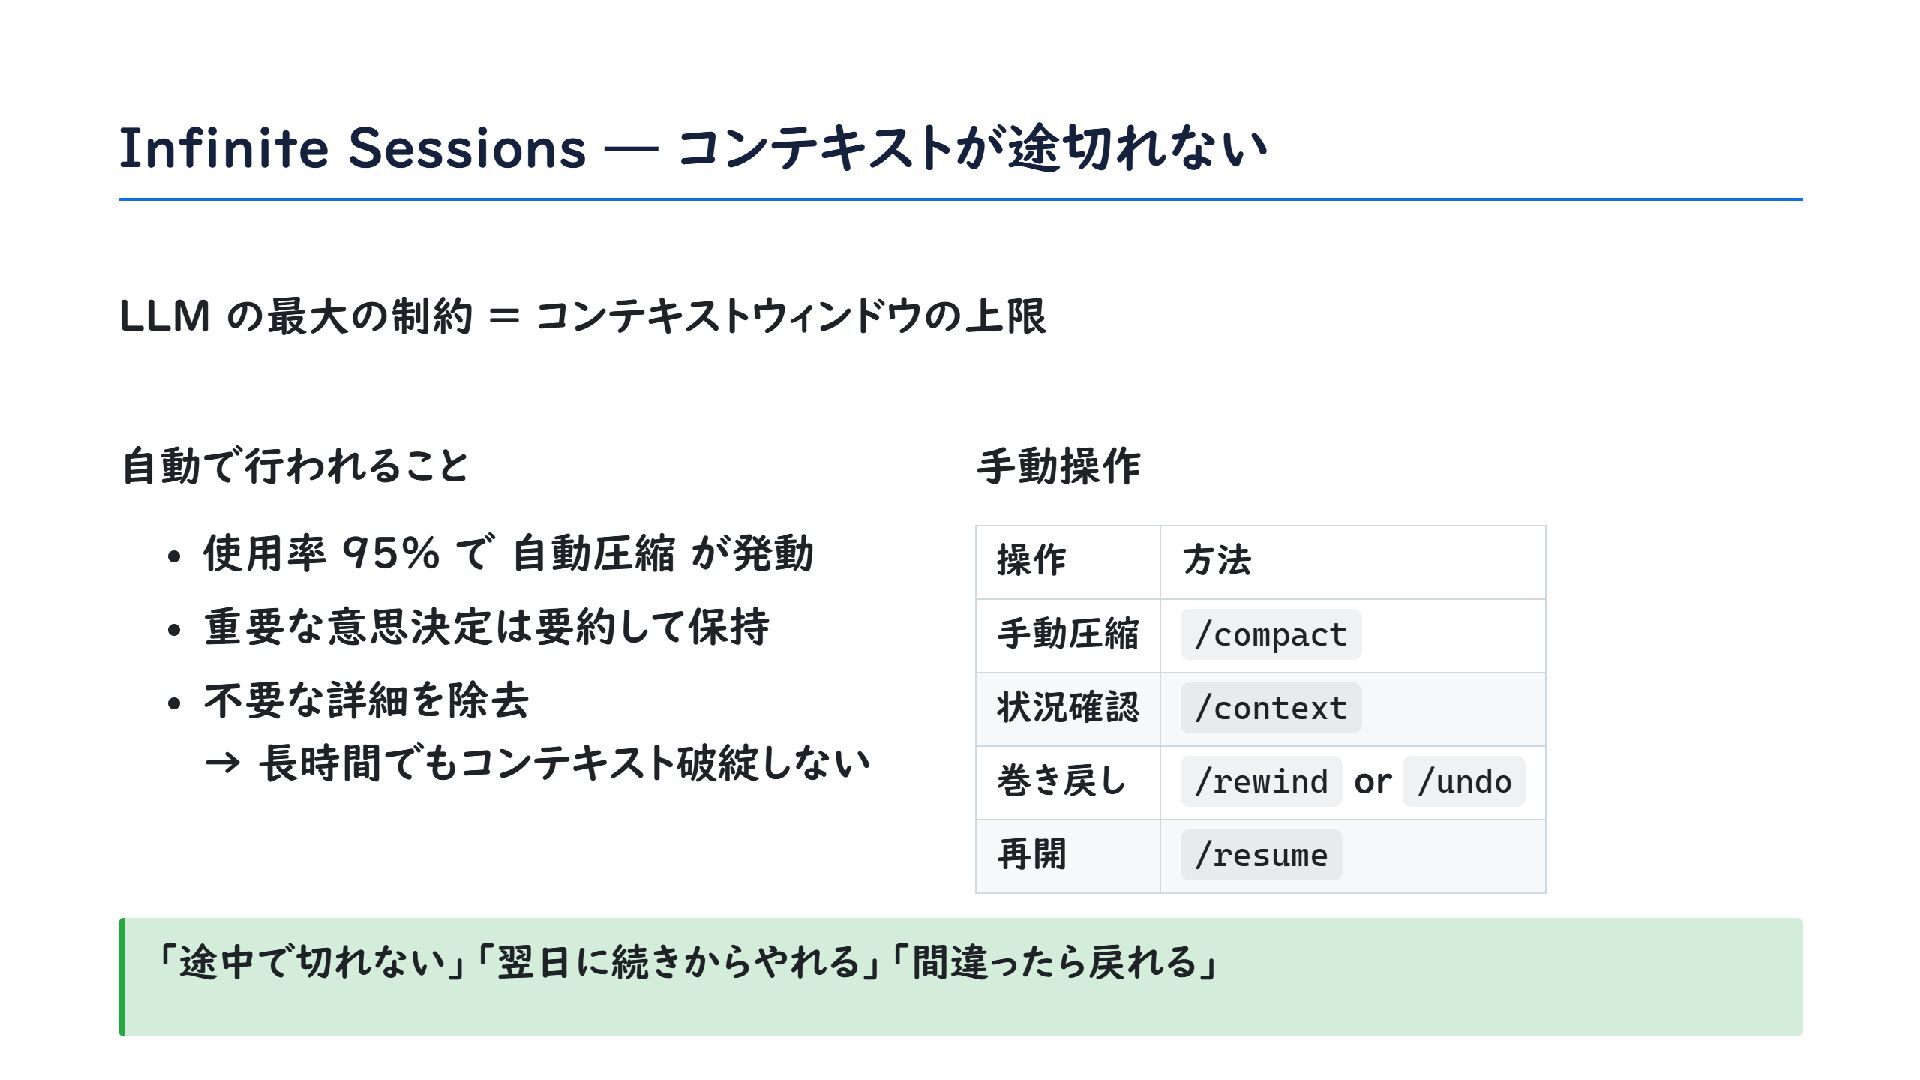Screen dimensions: 1920x1080
Task: Click the /undo command chip
Action: click(x=1464, y=781)
